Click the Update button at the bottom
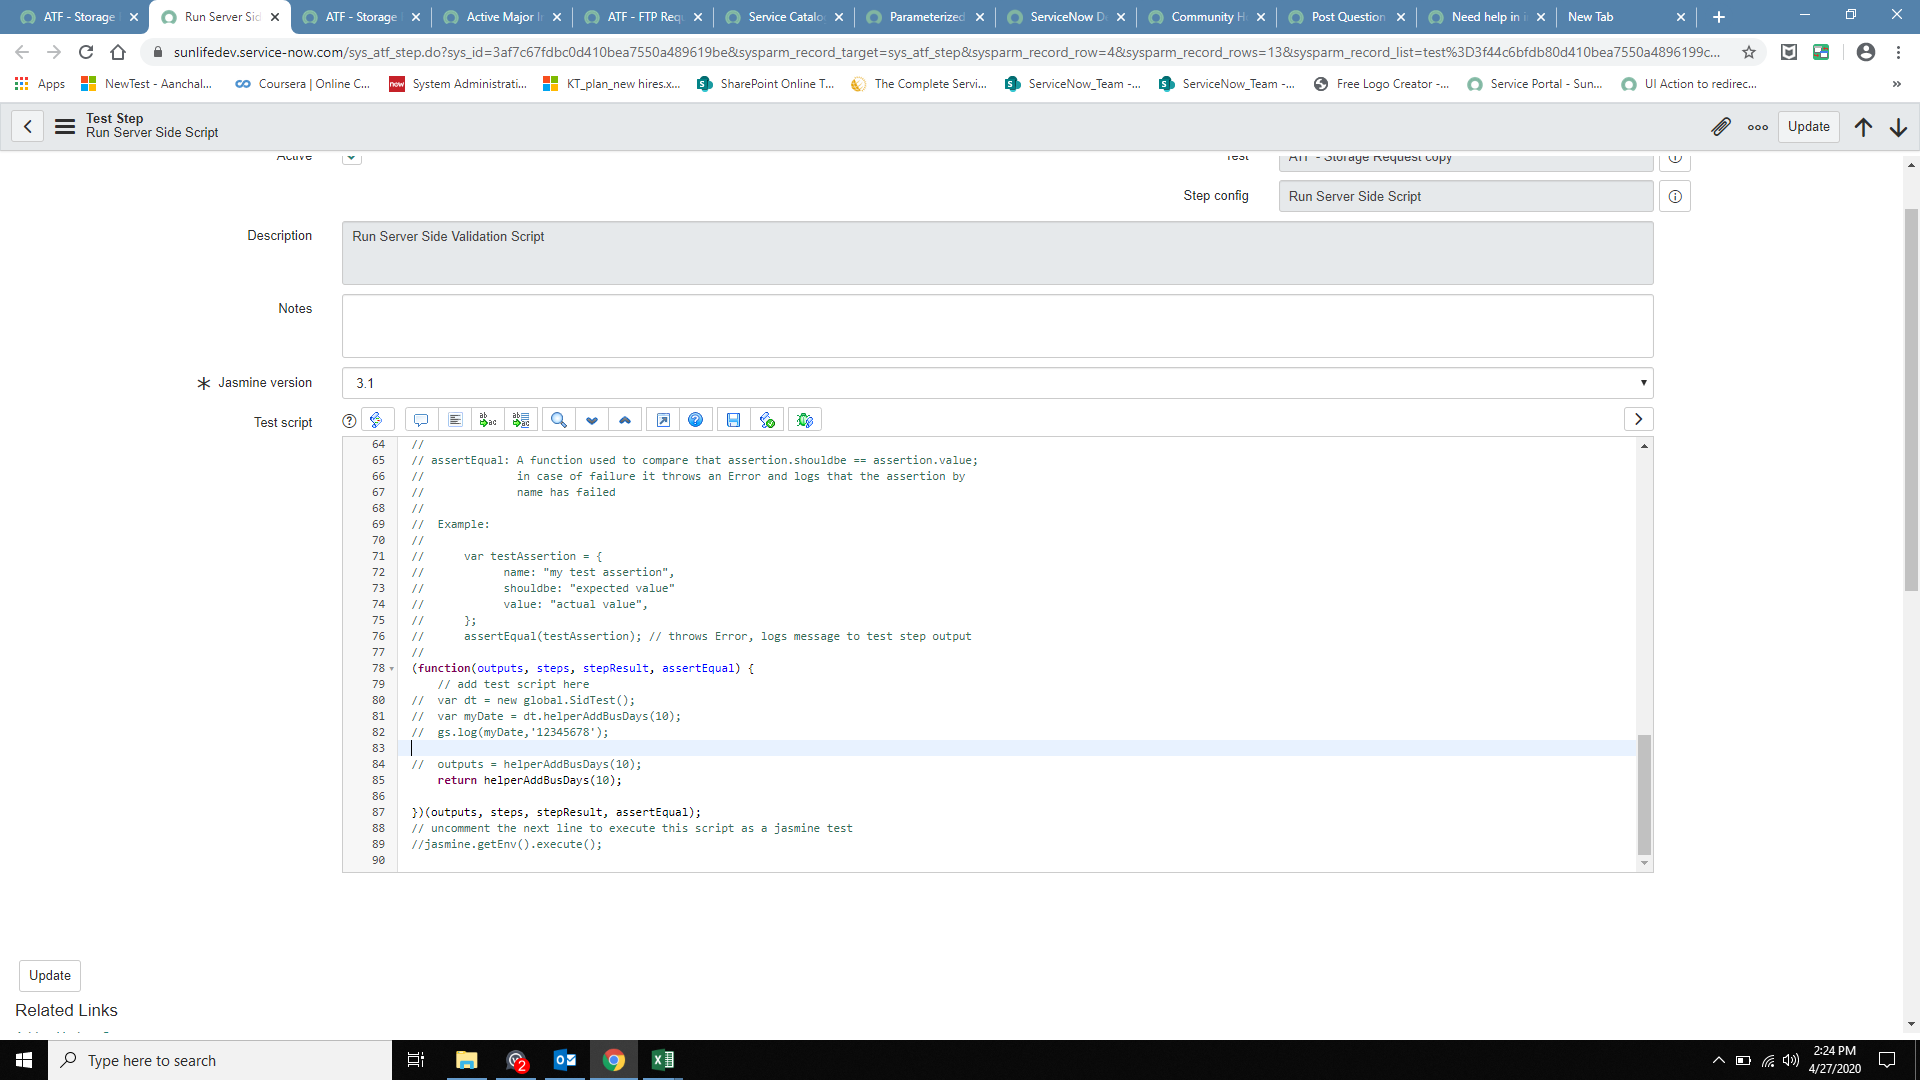The height and width of the screenshot is (1080, 1920). 49,975
